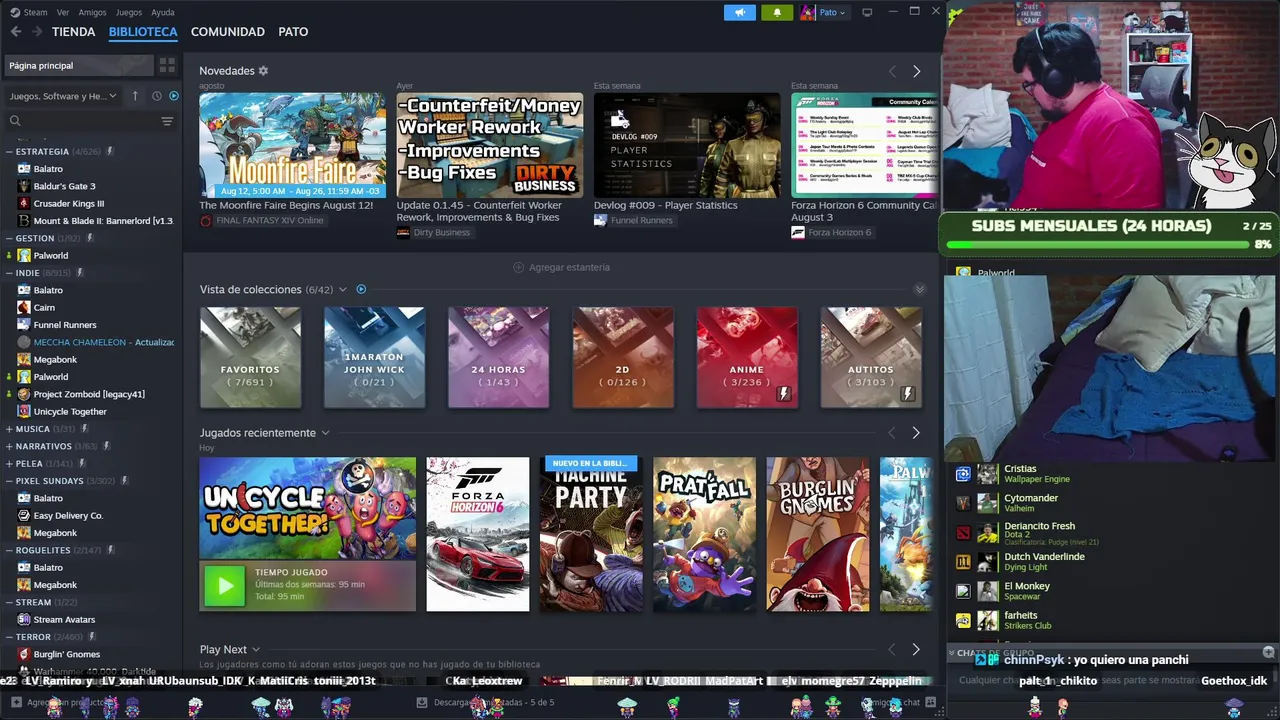Click the library search magnifier icon
The height and width of the screenshot is (720, 1280).
click(15, 121)
